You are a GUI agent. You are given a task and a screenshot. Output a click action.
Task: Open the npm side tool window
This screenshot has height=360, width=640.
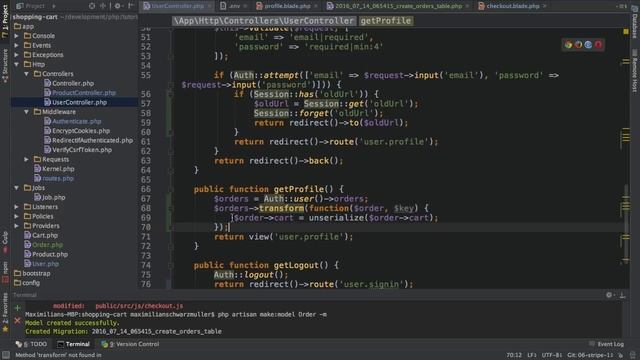click(x=5, y=272)
